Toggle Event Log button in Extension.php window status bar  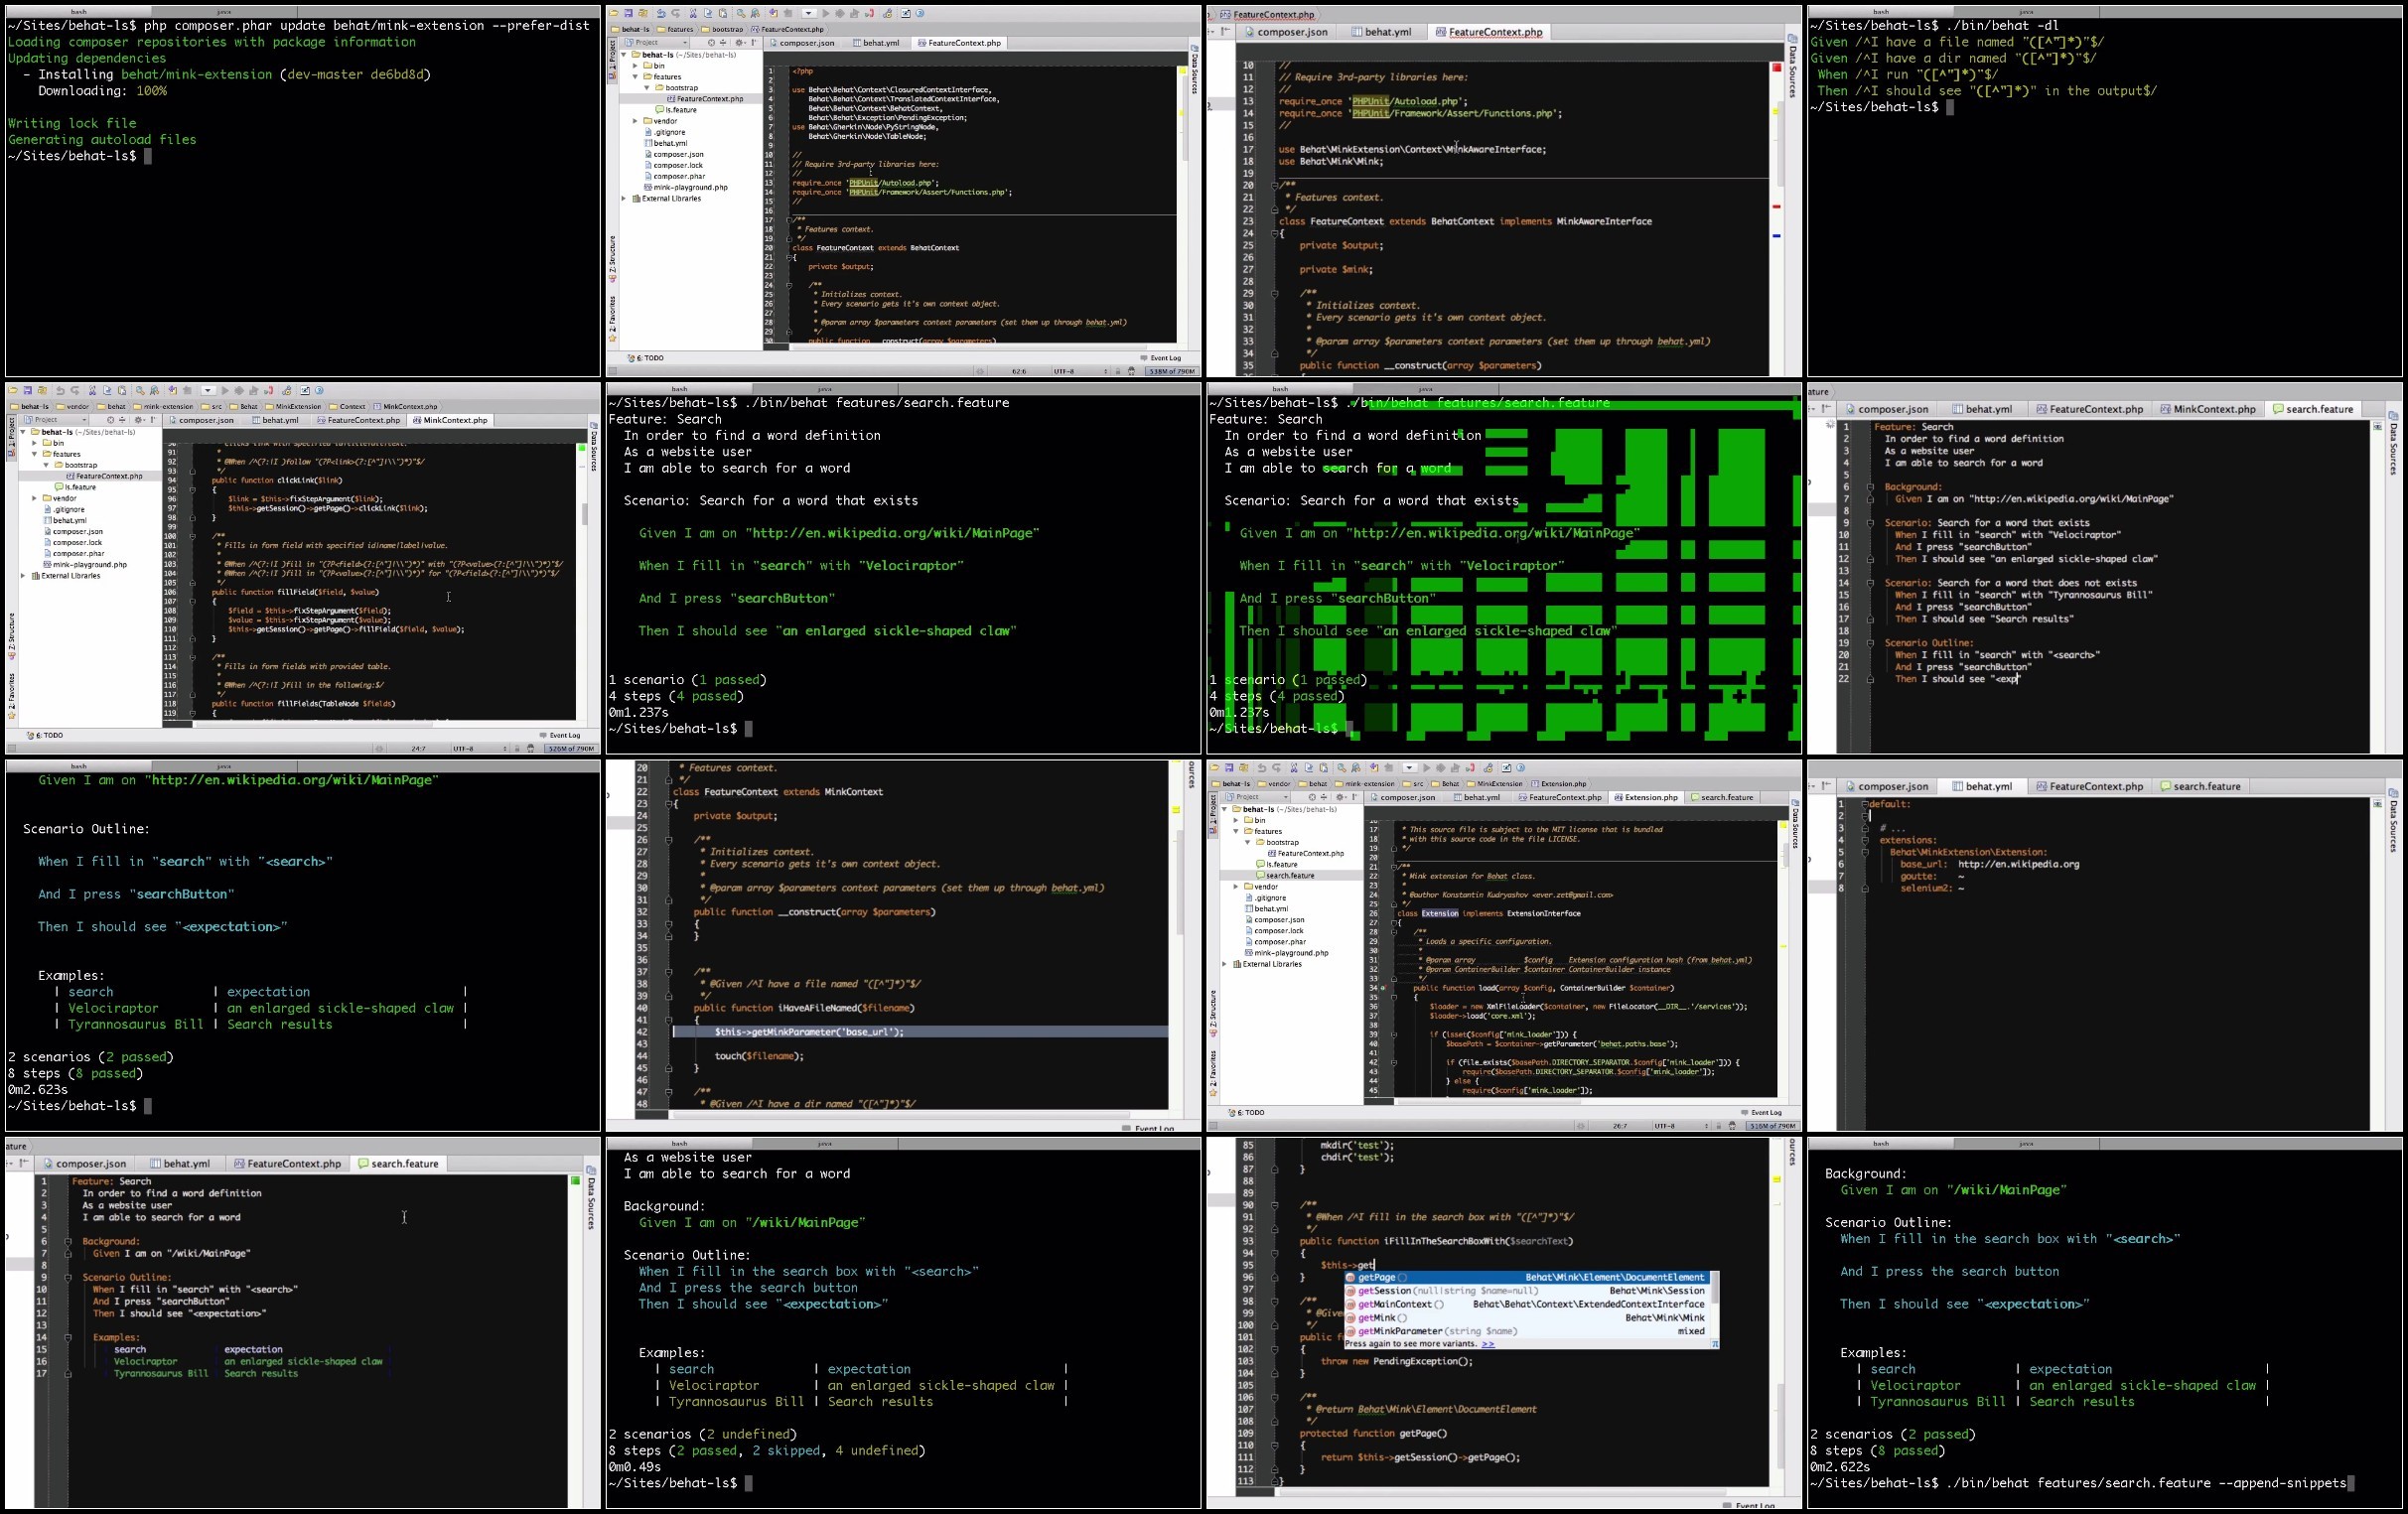pos(1760,1112)
